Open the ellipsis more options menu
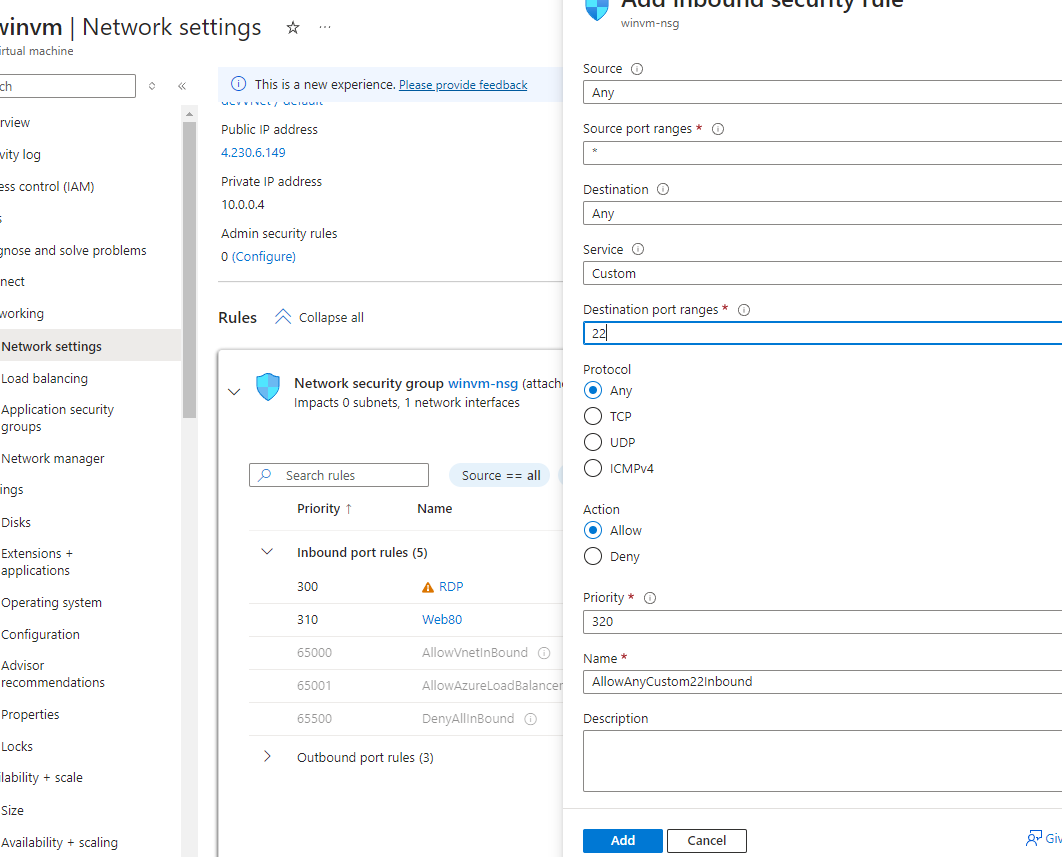 point(325,28)
